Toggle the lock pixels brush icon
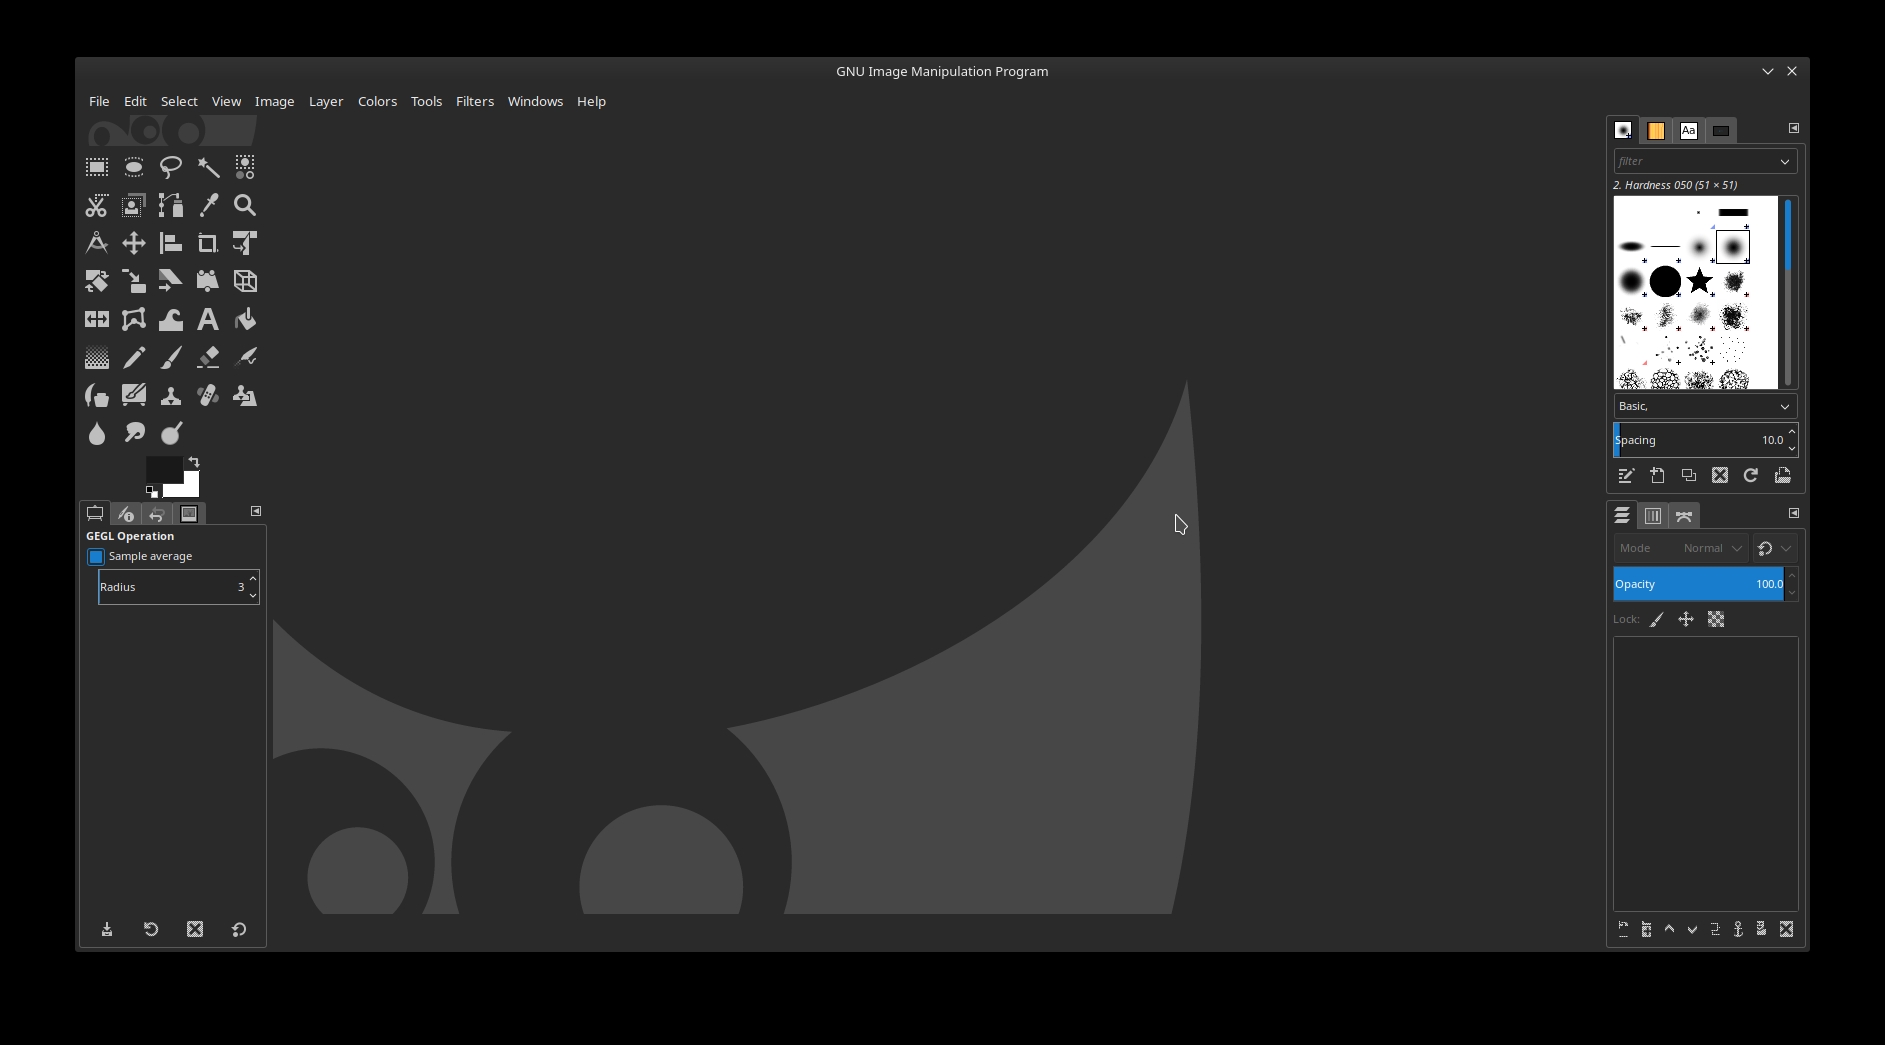The height and width of the screenshot is (1045, 1885). (1657, 620)
